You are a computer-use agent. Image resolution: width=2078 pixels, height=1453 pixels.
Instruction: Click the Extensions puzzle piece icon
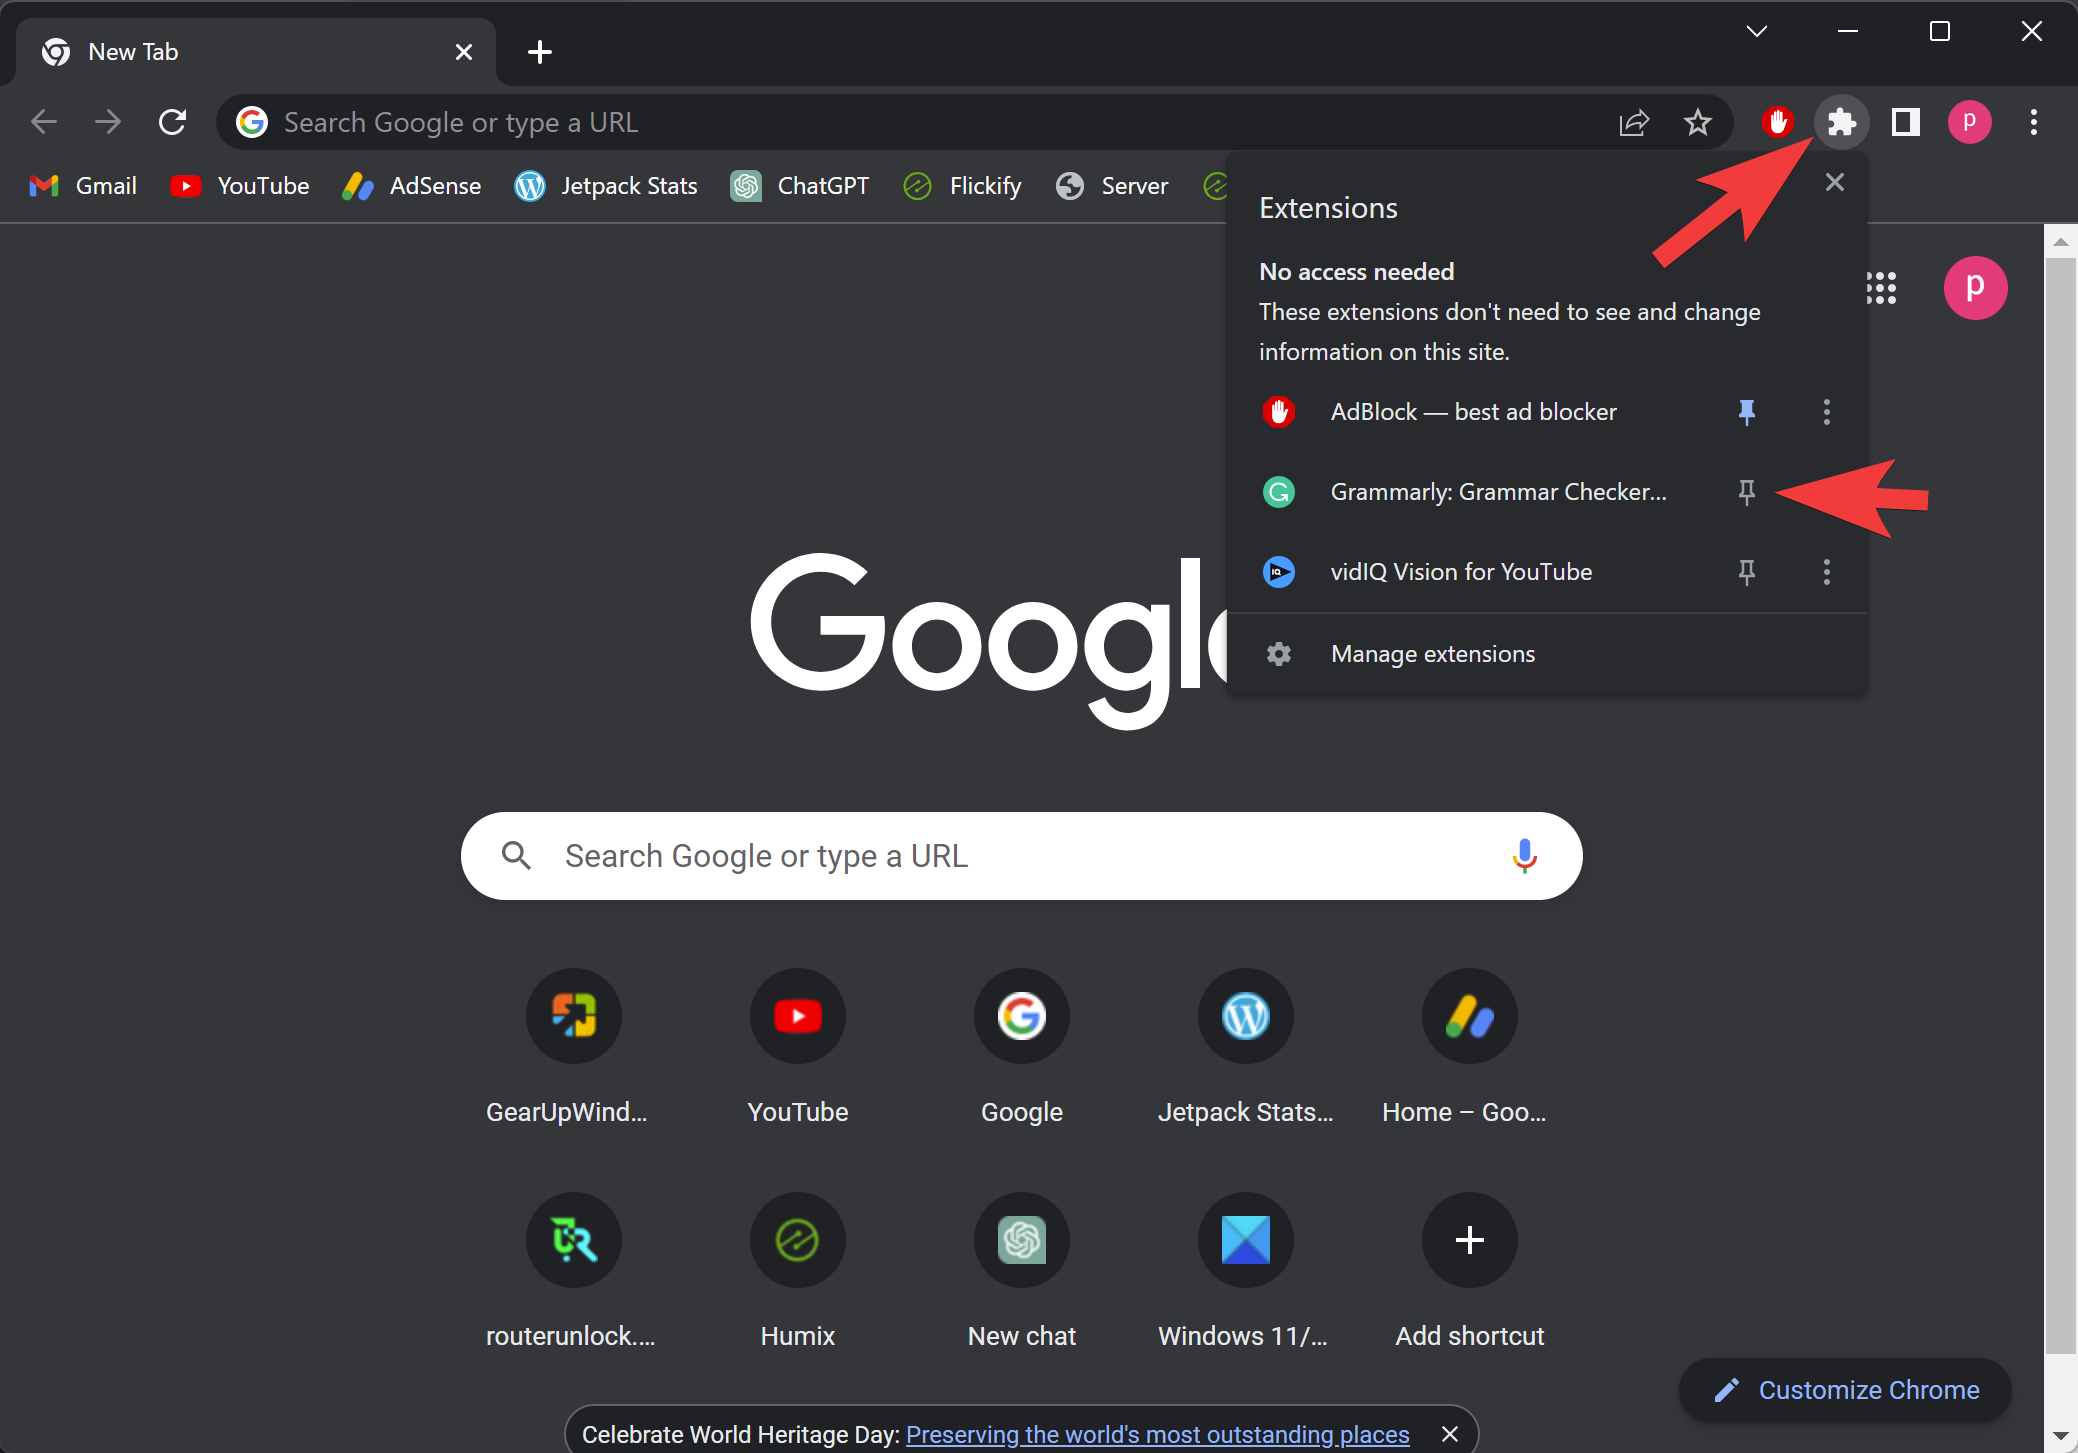[1842, 122]
